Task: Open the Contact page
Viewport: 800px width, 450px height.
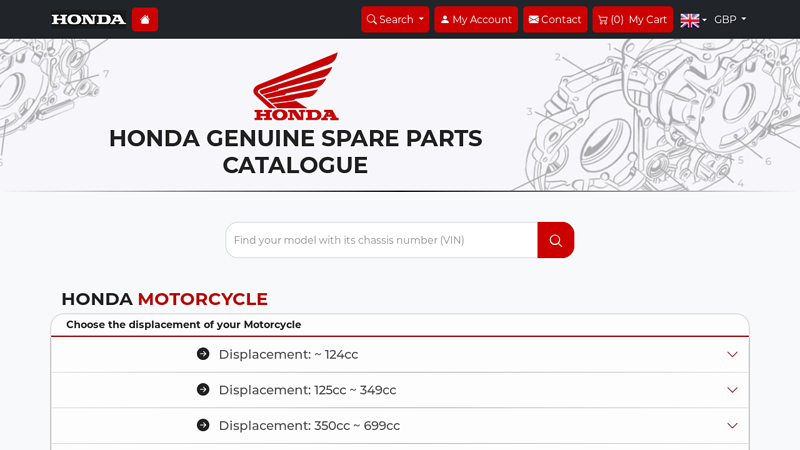Action: click(x=555, y=19)
